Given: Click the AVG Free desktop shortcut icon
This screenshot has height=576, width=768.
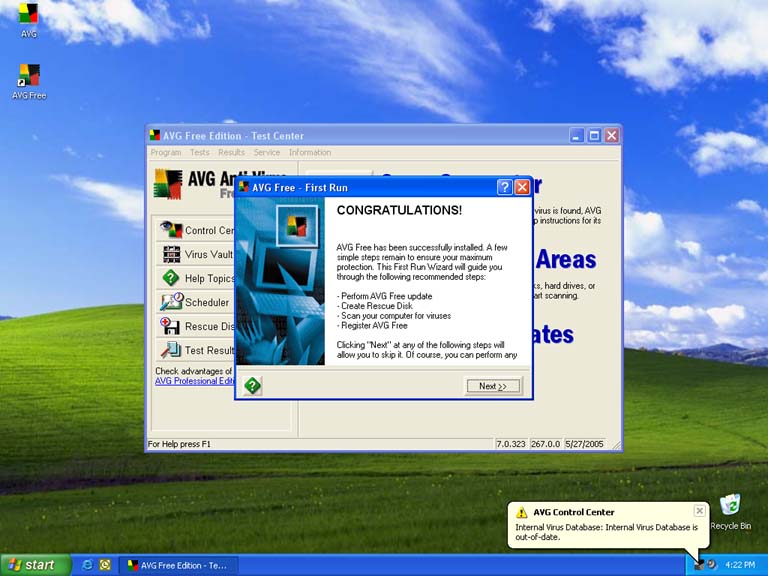Looking at the screenshot, I should click(x=29, y=76).
